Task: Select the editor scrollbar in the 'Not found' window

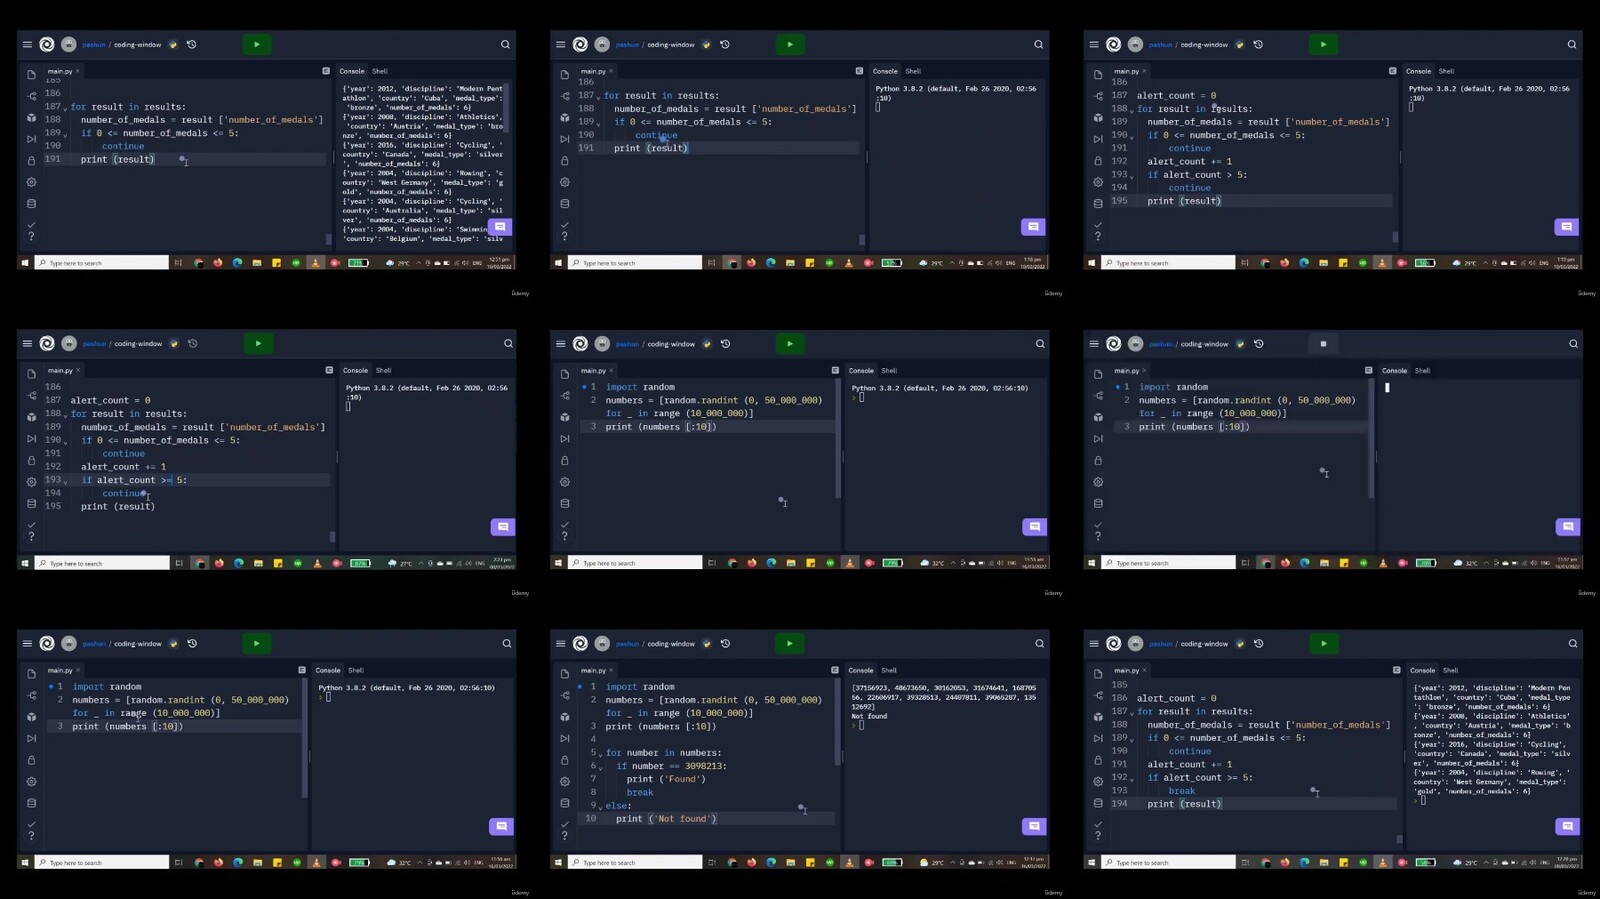Action: click(x=838, y=723)
